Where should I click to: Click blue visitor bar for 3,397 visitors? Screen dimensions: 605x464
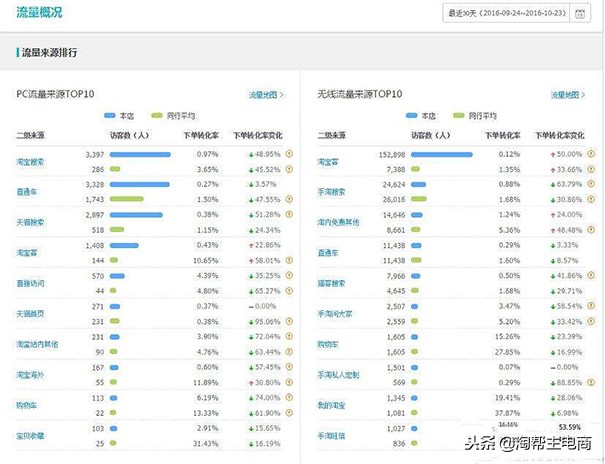140,154
